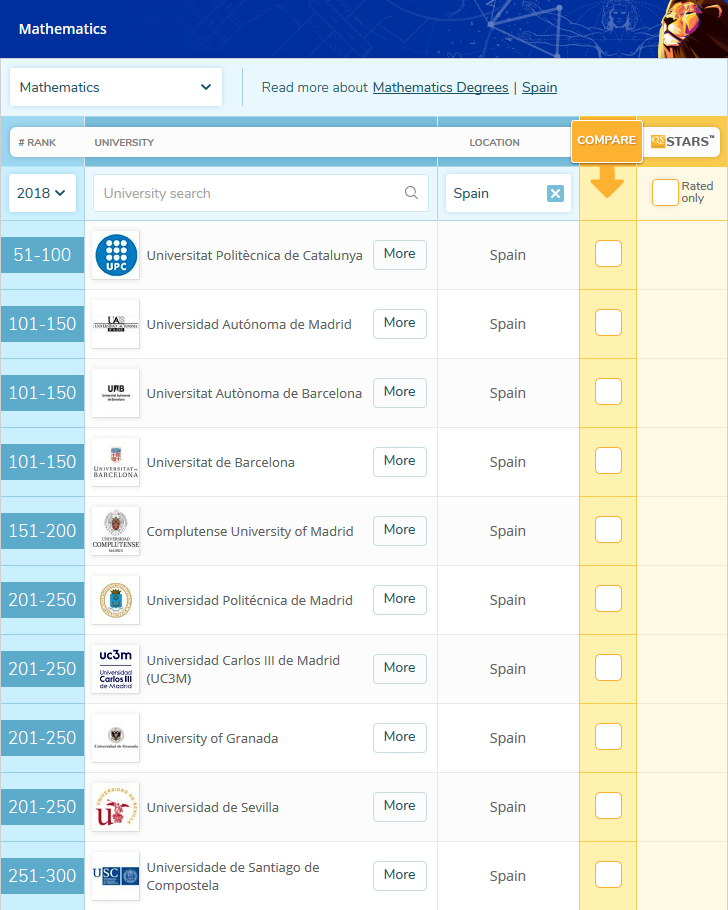Open the Spain location filter field
Image resolution: width=728 pixels, height=910 pixels.
[508, 193]
